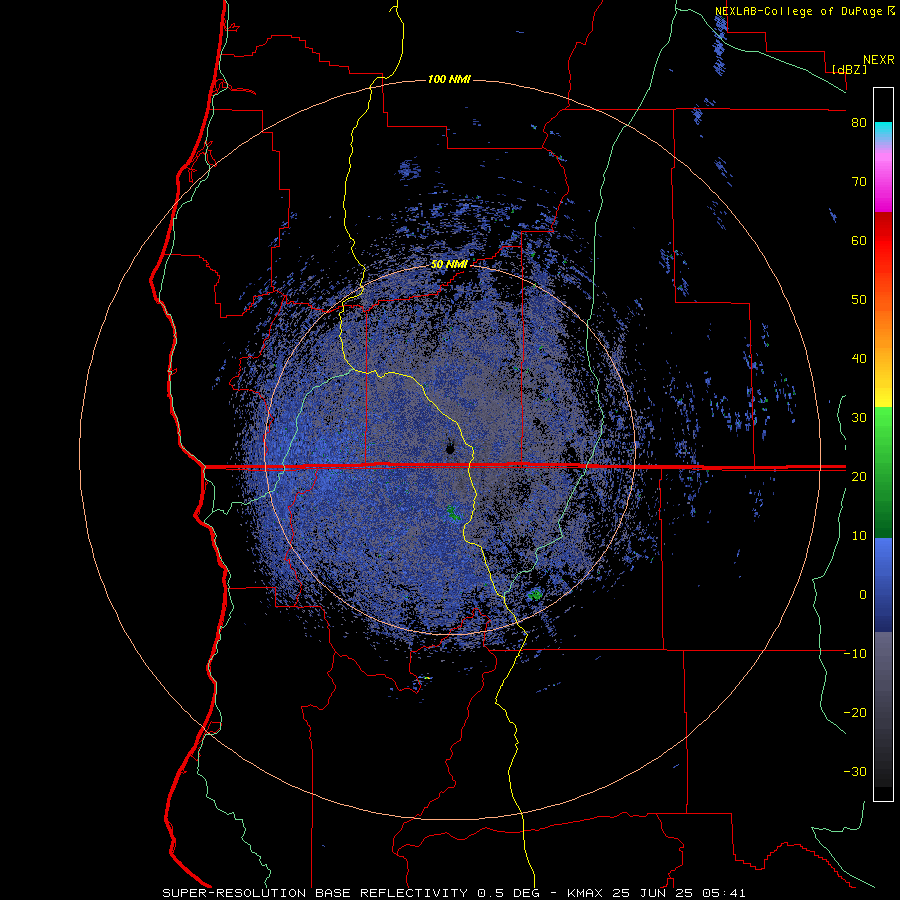Click the black radar site marker at center

[x=450, y=448]
